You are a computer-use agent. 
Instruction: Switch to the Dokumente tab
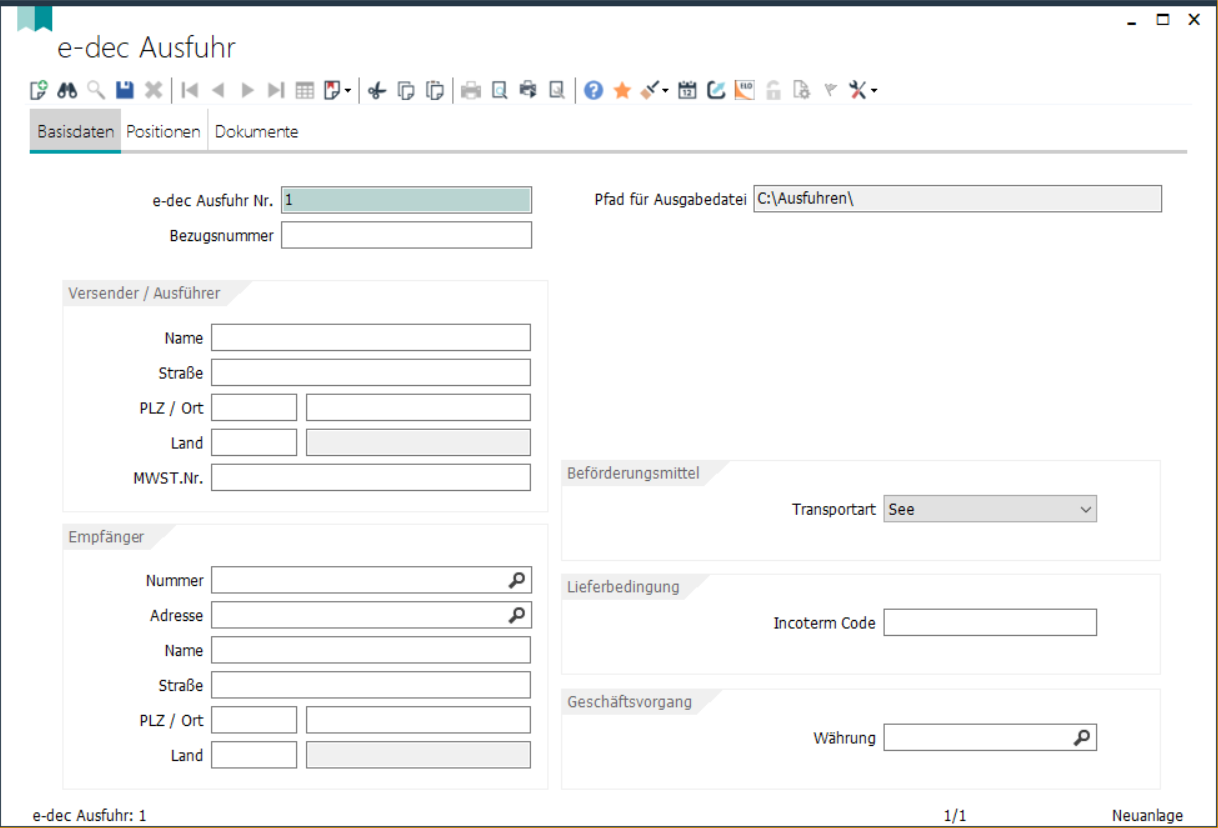(x=256, y=132)
